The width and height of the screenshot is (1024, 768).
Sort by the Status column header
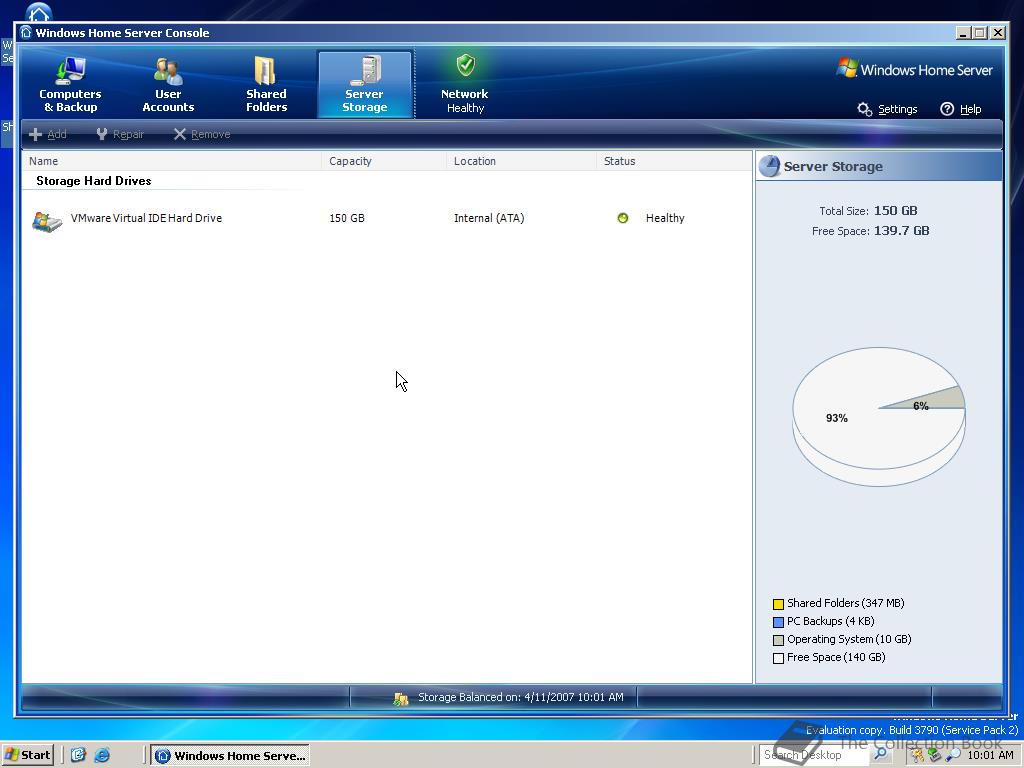pos(674,161)
